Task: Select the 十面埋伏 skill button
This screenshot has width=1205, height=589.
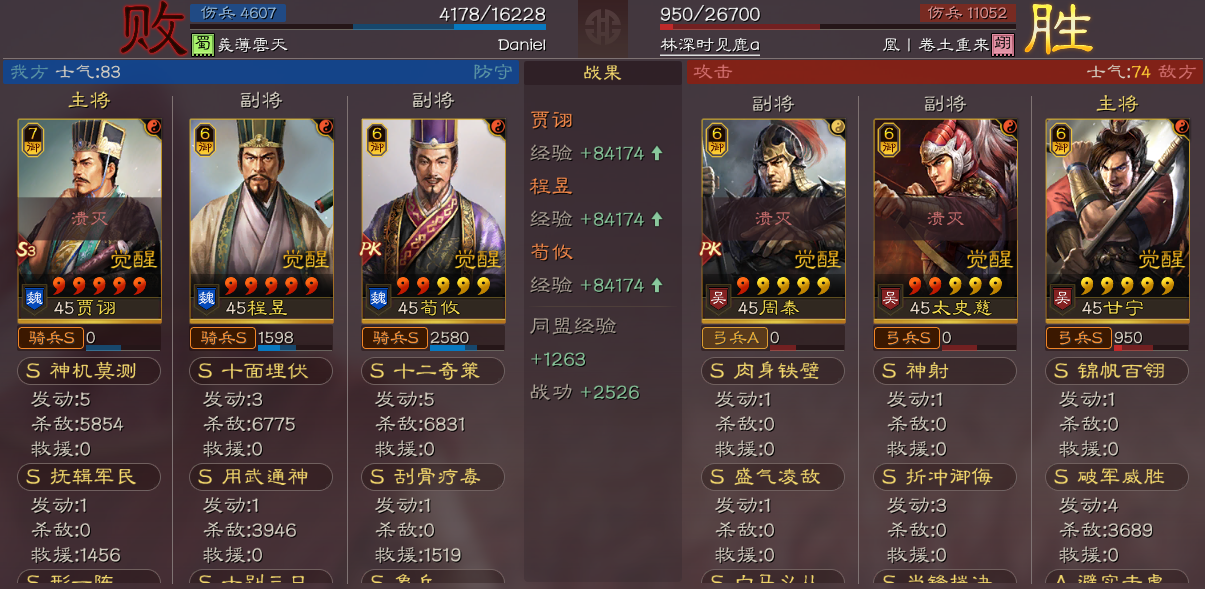Action: [261, 371]
